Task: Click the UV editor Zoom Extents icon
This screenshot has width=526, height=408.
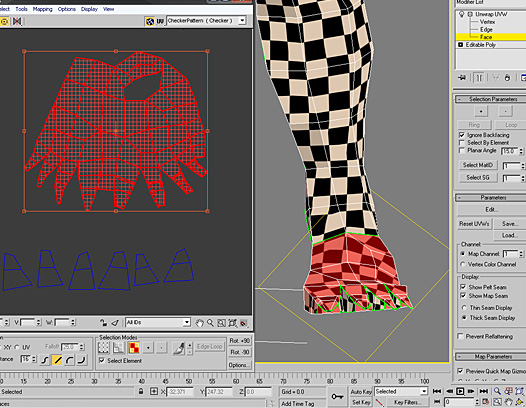Action: 232,323
